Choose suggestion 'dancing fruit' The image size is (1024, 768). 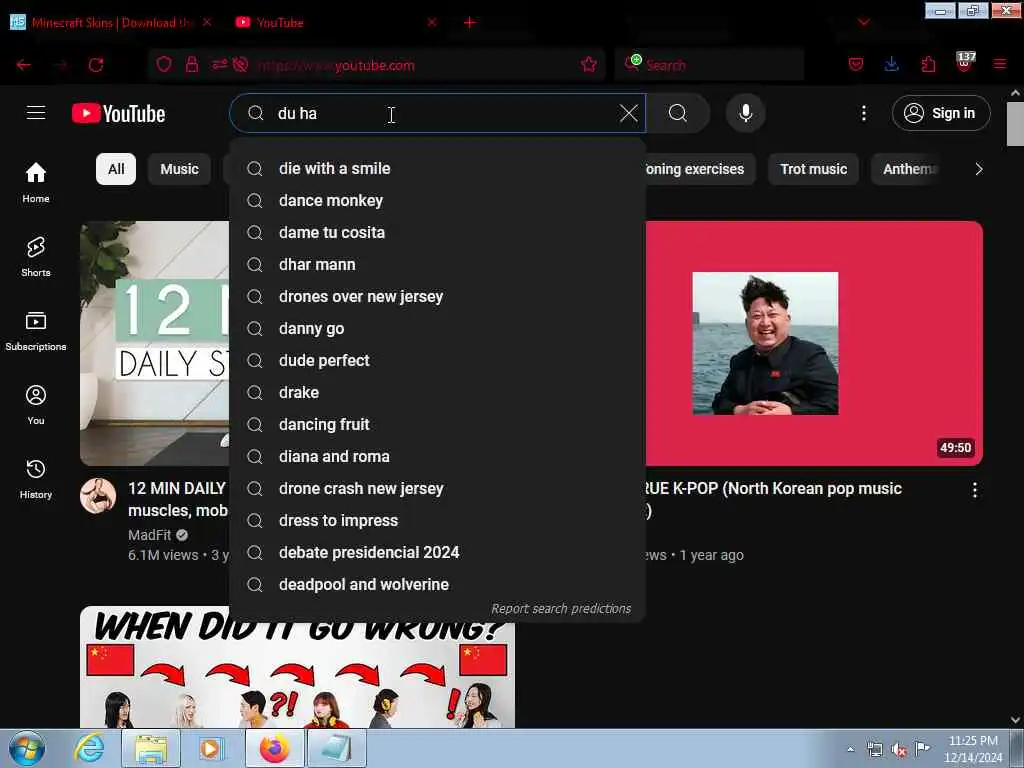point(438,424)
